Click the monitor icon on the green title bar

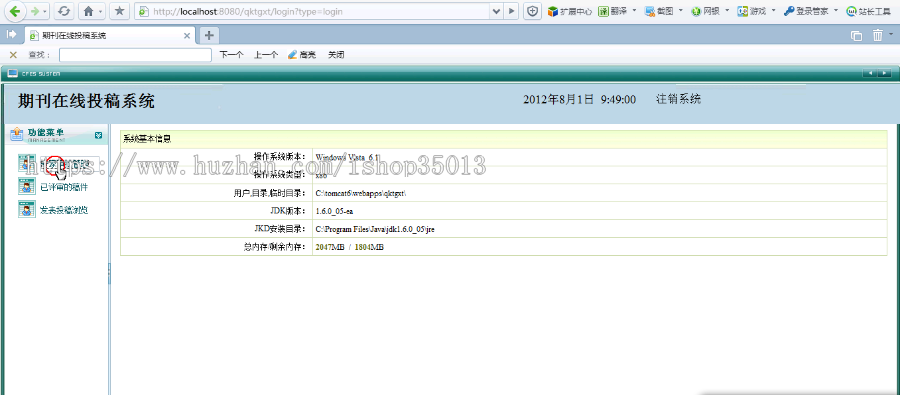pos(13,73)
